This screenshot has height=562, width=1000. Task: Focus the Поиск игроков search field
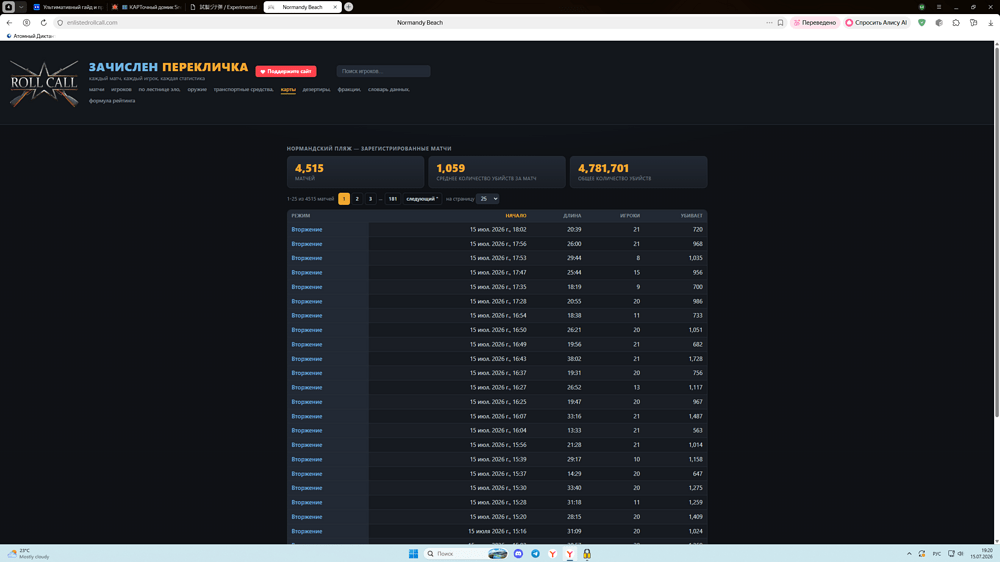[383, 71]
